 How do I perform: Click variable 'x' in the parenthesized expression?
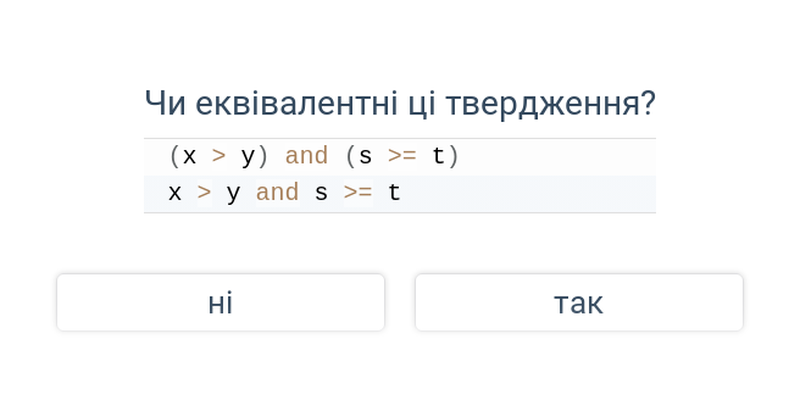[x=189, y=157]
